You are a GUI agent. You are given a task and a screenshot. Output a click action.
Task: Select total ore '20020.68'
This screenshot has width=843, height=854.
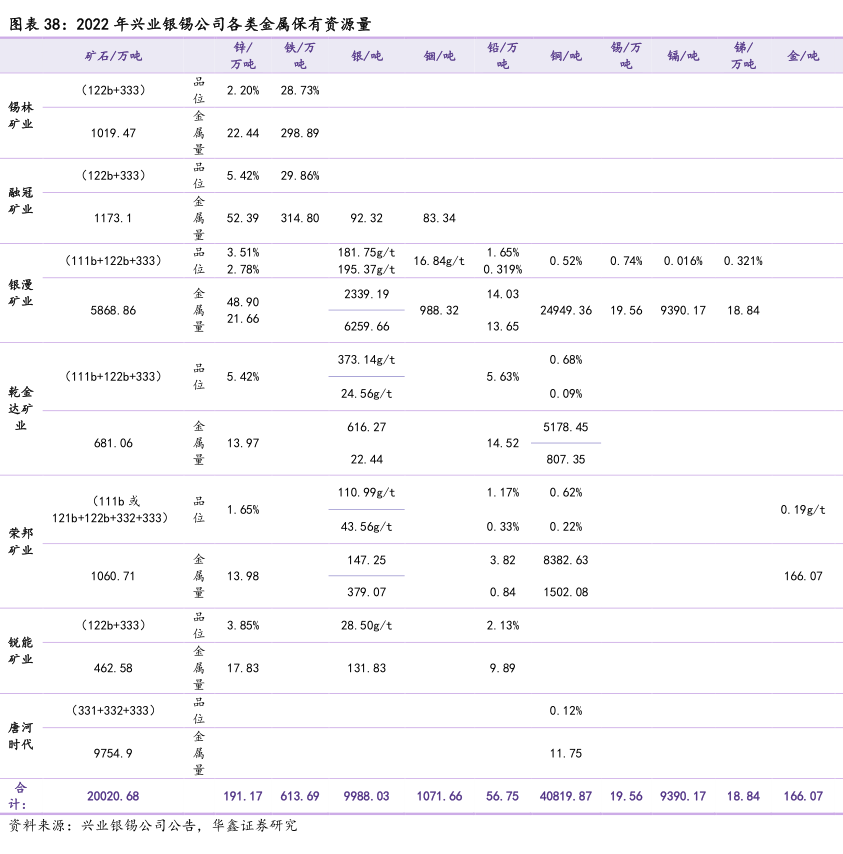[113, 796]
